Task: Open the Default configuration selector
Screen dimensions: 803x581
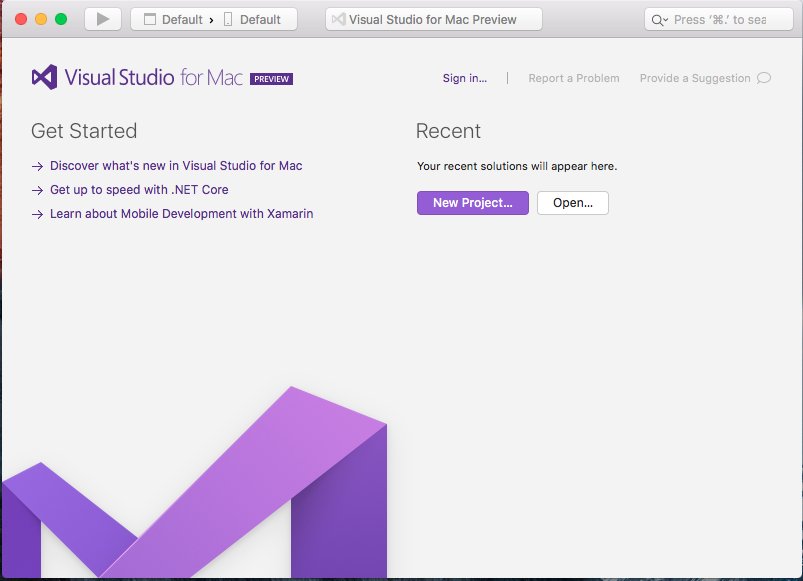Action: pos(173,19)
